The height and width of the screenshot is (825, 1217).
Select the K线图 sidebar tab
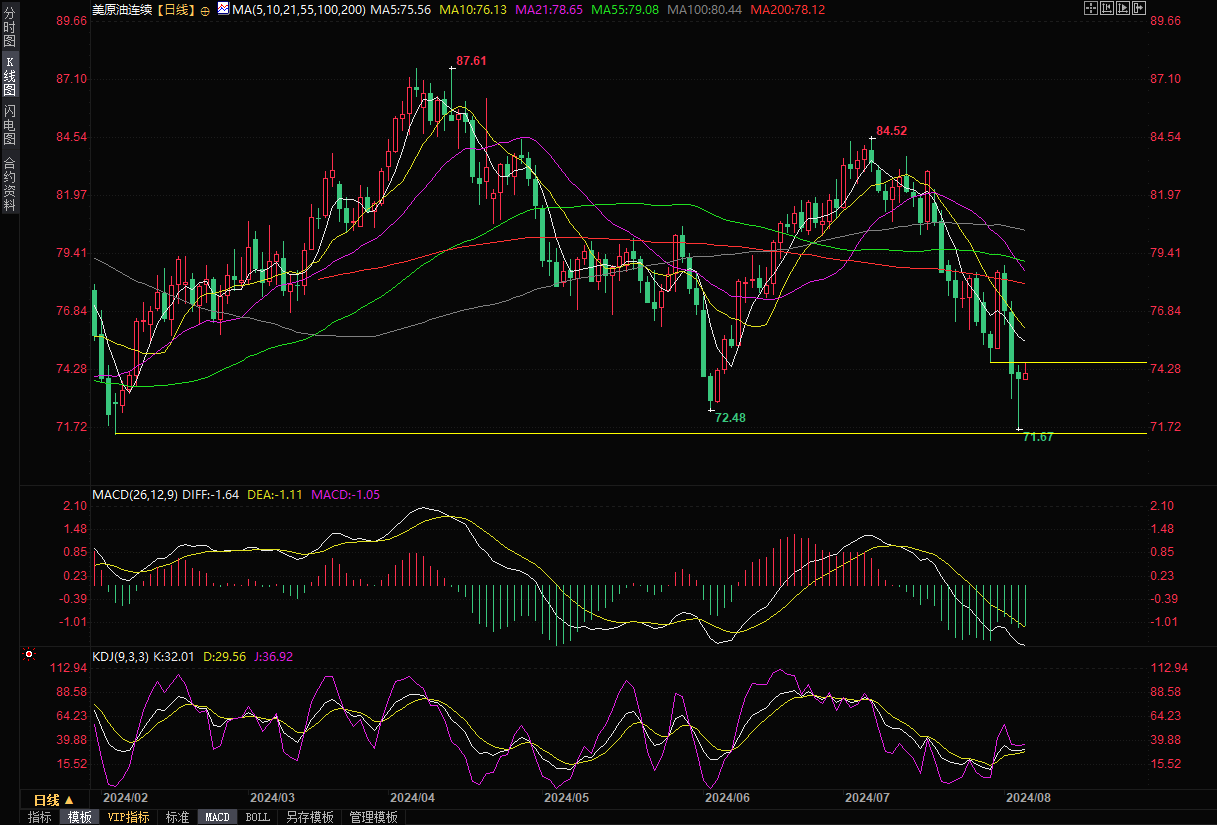click(x=9, y=75)
